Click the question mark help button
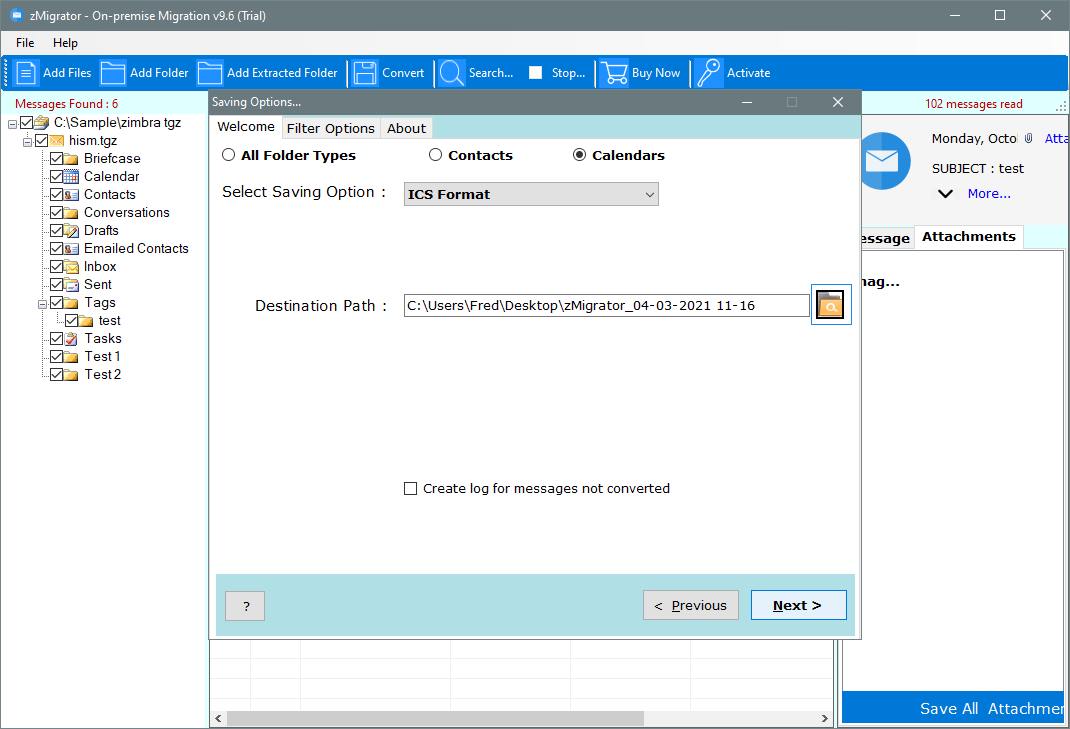The width and height of the screenshot is (1070, 729). click(245, 606)
